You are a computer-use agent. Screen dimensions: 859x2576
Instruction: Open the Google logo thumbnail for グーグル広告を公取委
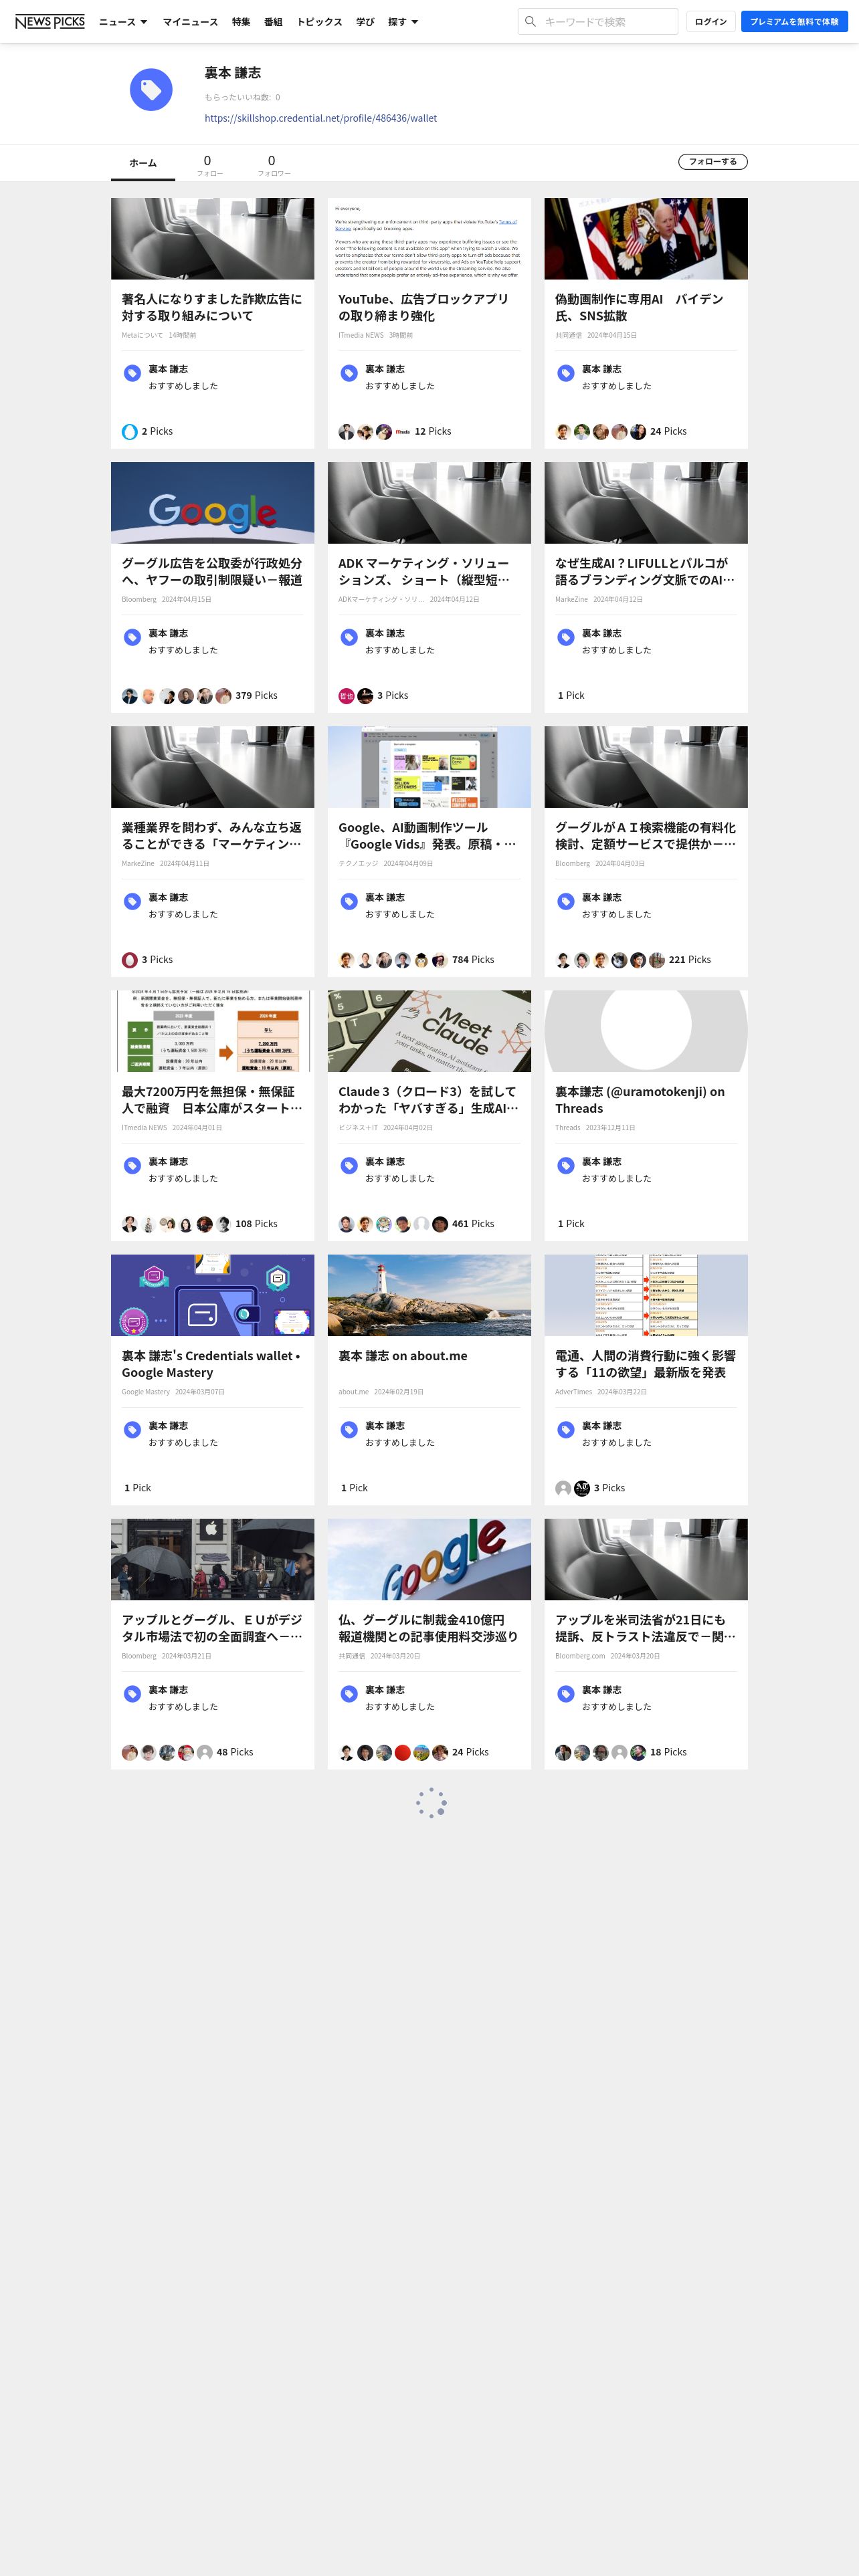tap(212, 502)
